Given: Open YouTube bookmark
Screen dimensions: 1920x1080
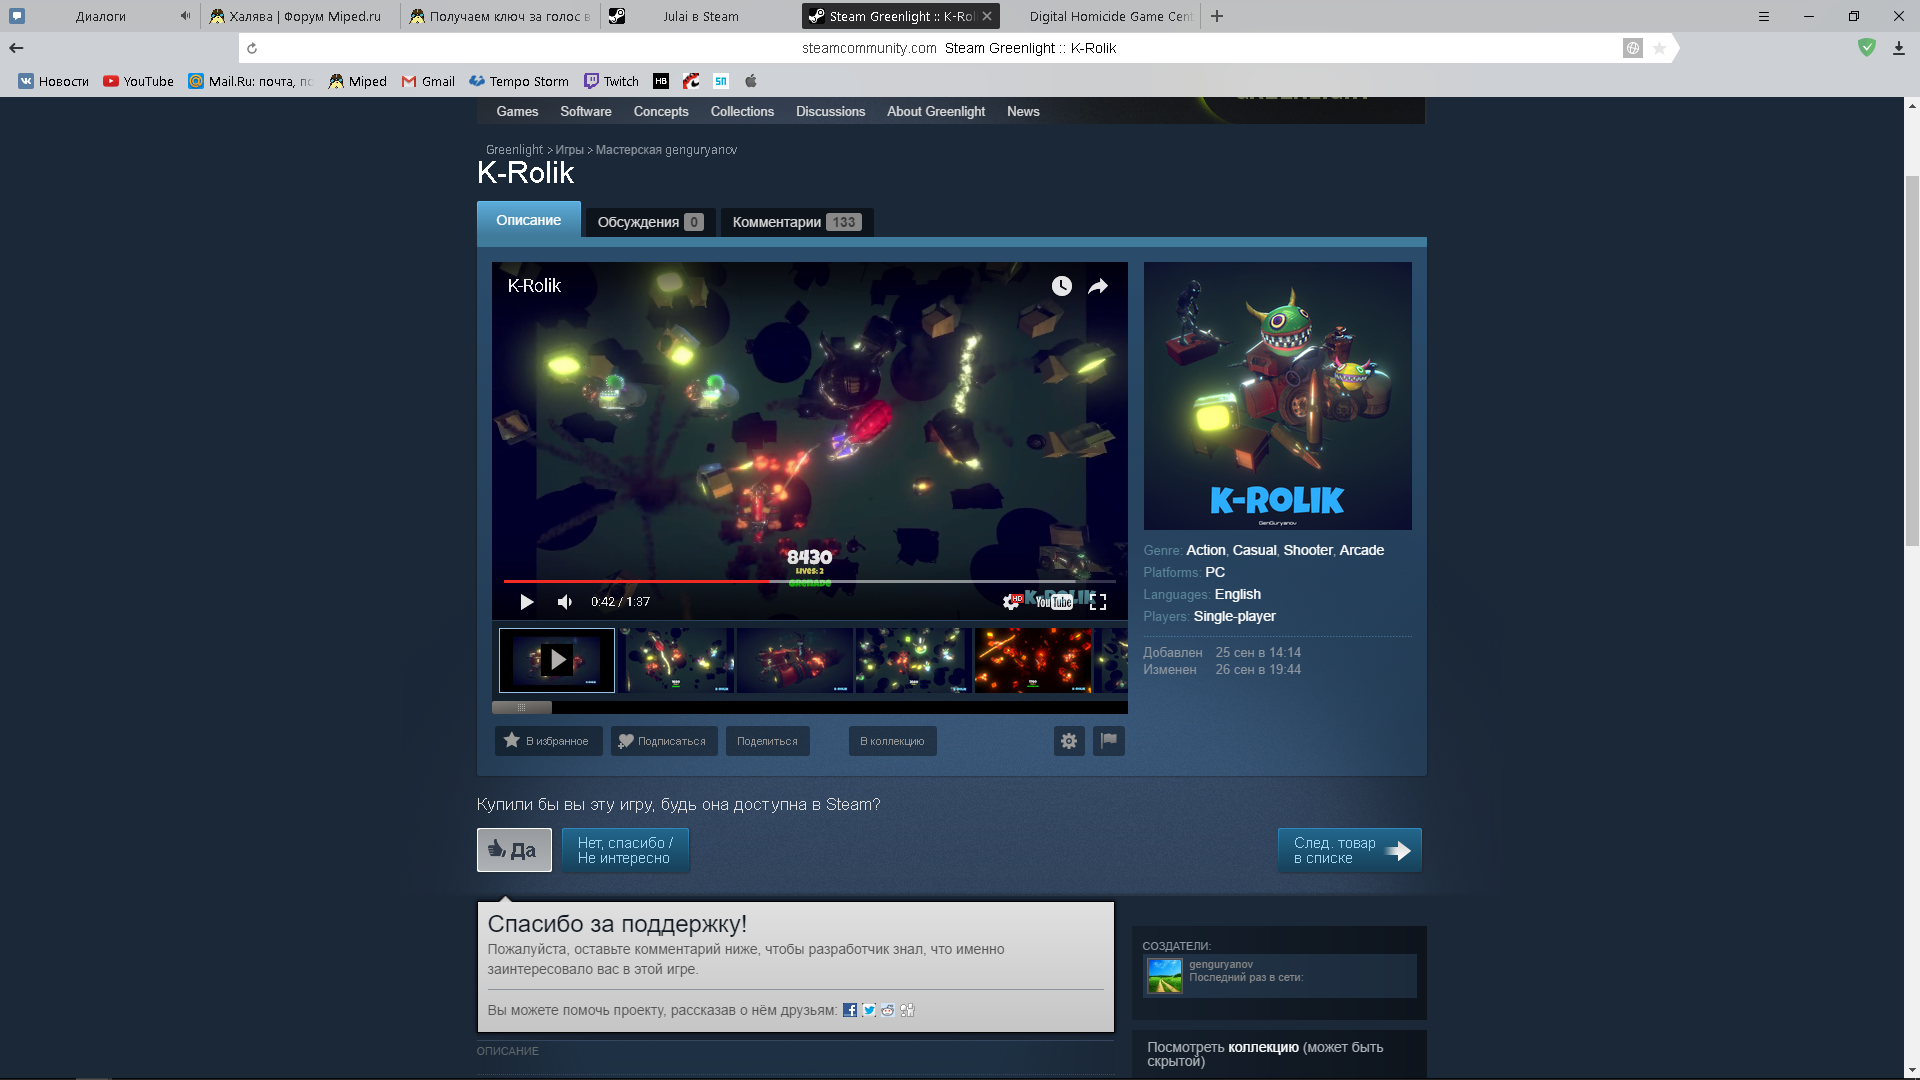Looking at the screenshot, I should 138,81.
